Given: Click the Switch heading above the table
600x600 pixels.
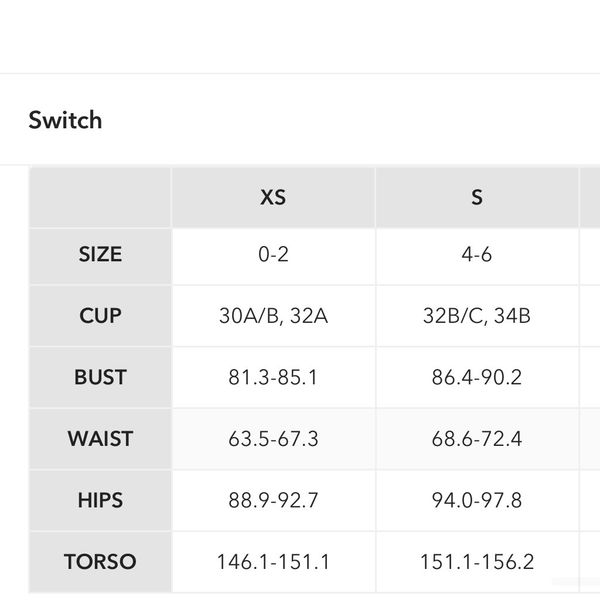Looking at the screenshot, I should [65, 120].
